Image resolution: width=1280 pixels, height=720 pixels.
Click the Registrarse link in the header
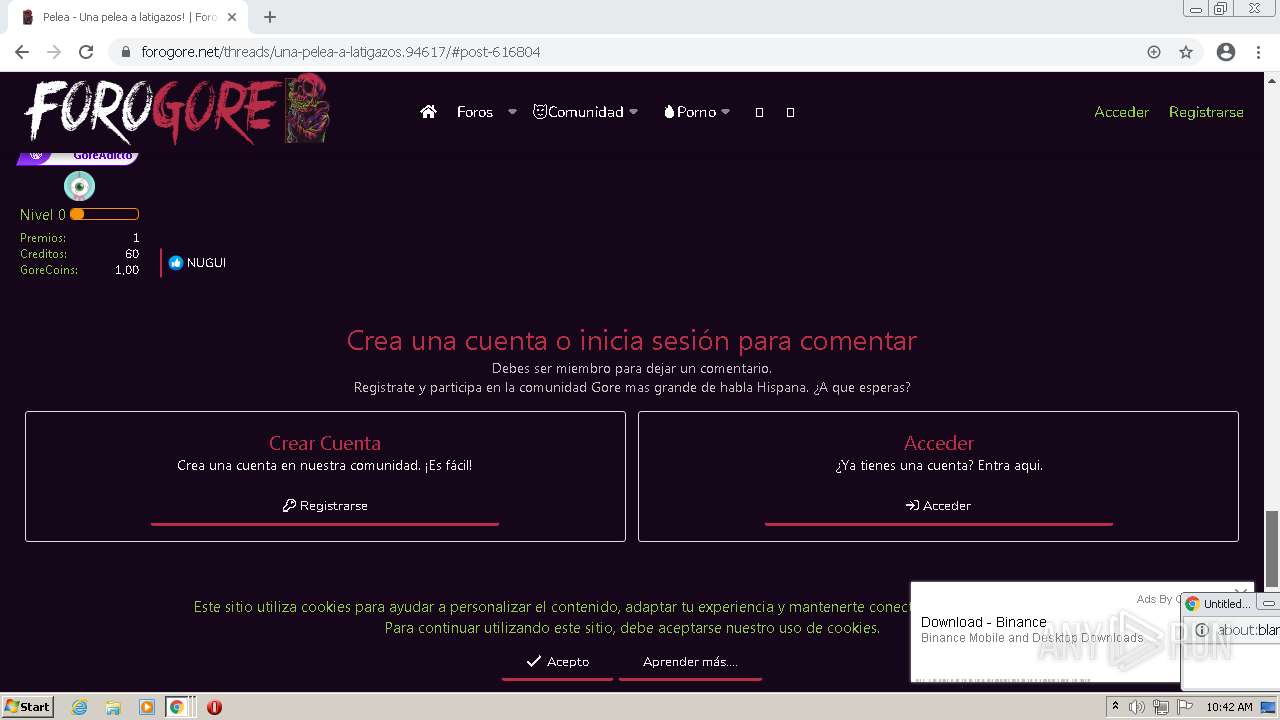click(1206, 112)
